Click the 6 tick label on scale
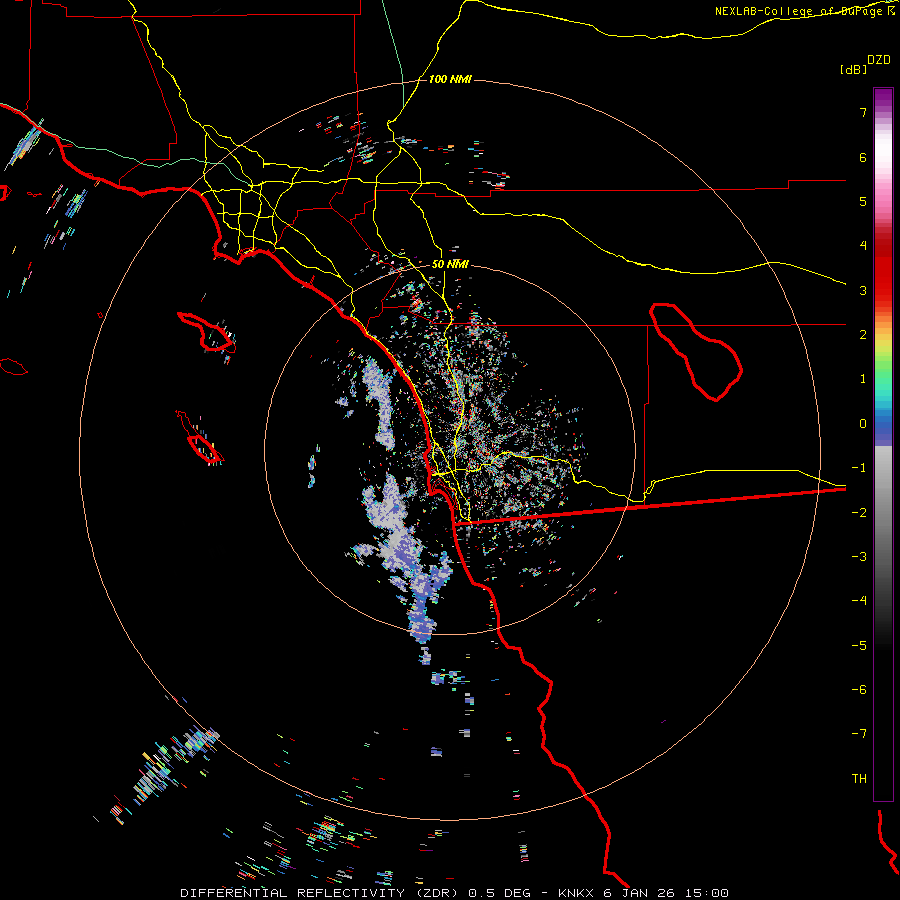Screen dimensions: 900x900 pos(863,157)
